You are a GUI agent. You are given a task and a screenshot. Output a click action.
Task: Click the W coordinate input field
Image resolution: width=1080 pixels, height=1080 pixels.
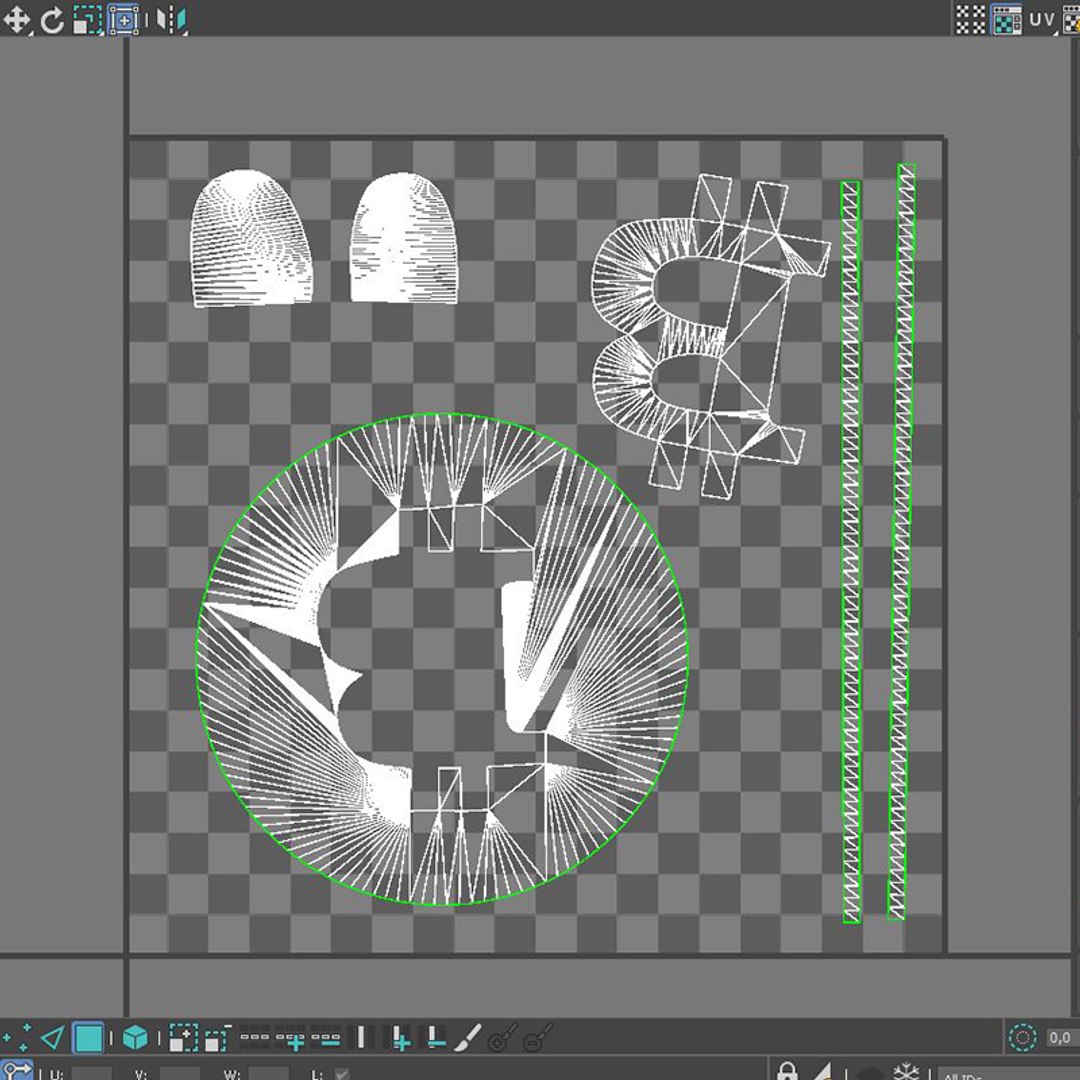coord(268,1074)
